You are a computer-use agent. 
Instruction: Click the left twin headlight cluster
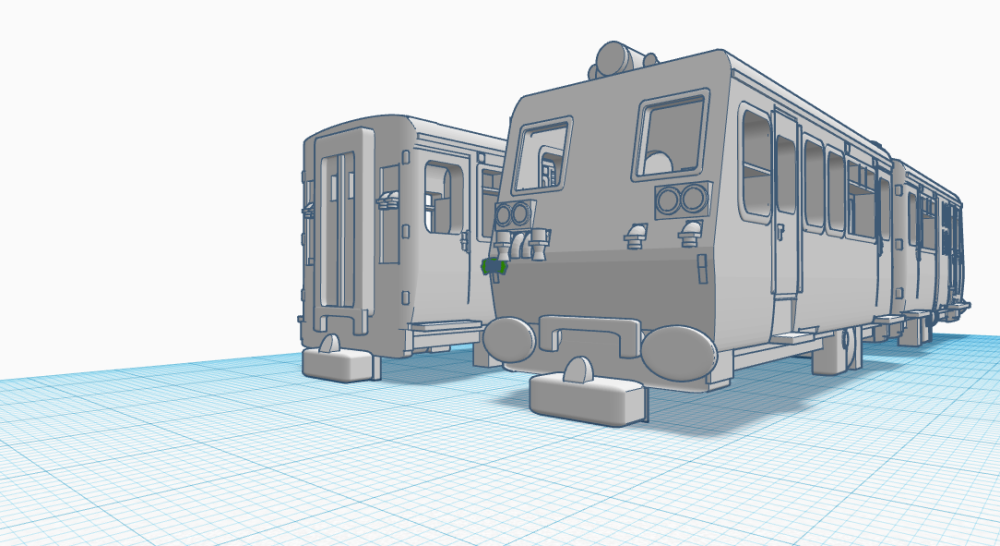pyautogui.click(x=512, y=213)
